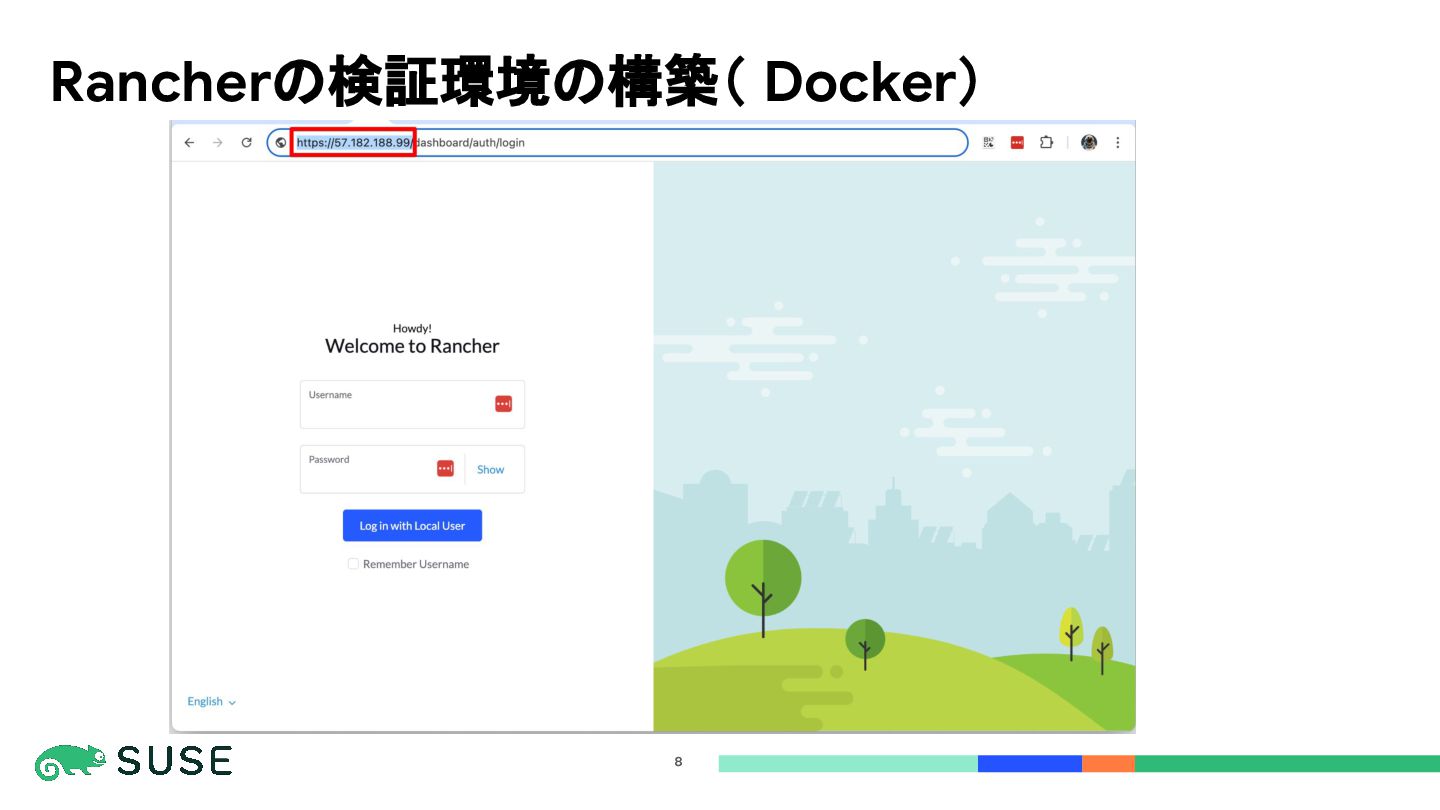Reload the page with the refresh icon
The image size is (1440, 810).
[x=246, y=143]
